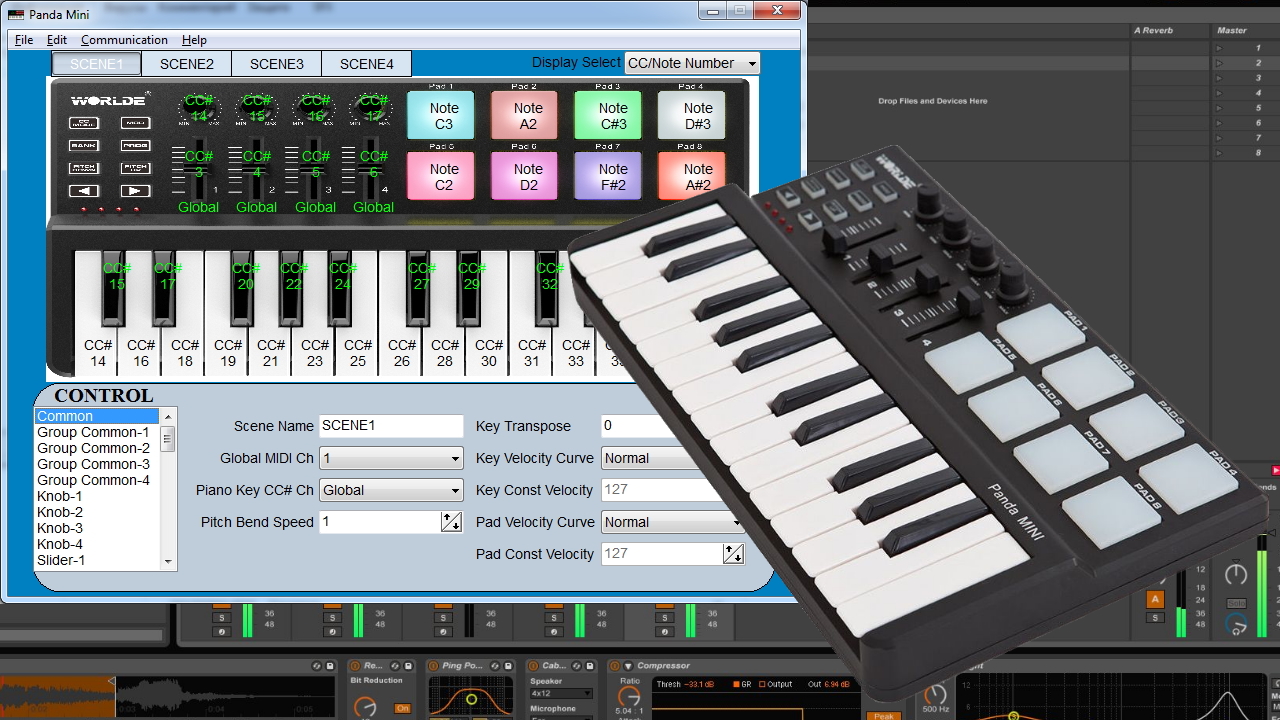Toggle the Ping Pong device power button in Ableton
Viewport: 1280px width, 720px height.
[433, 666]
